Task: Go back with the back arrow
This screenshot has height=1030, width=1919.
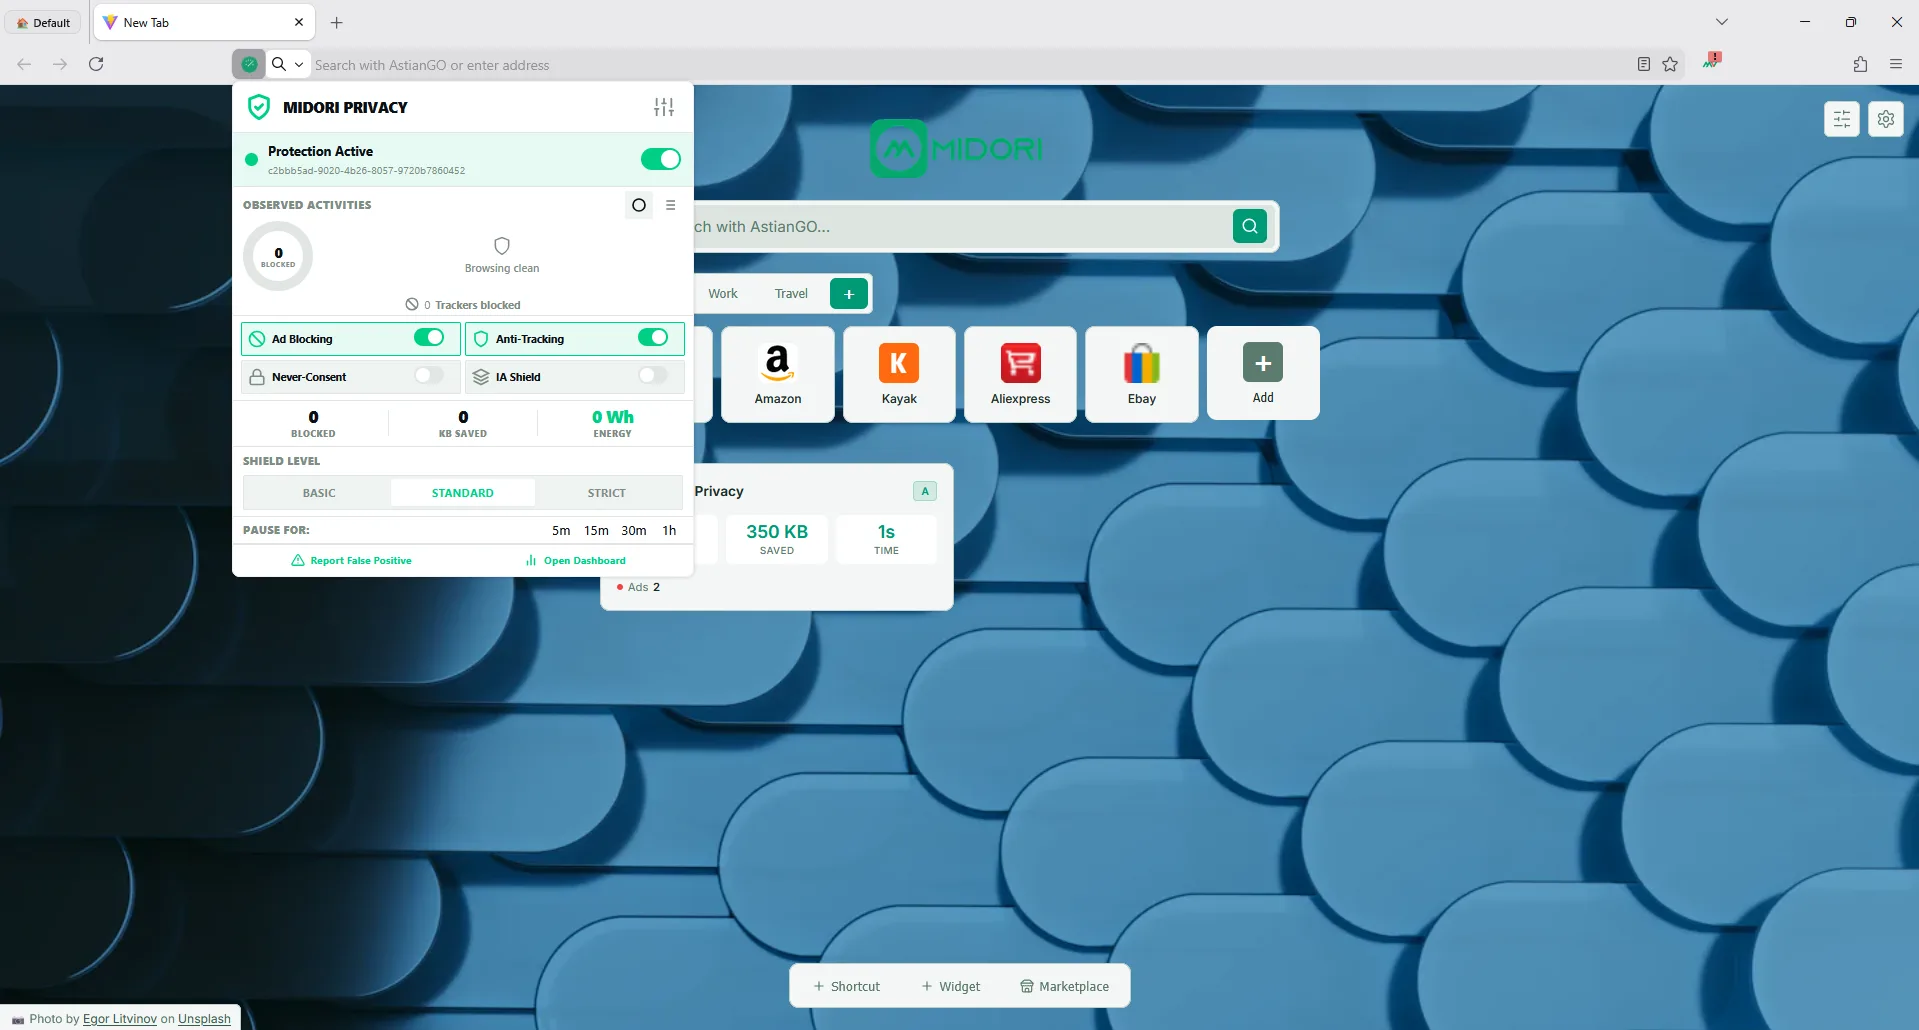Action: tap(24, 64)
